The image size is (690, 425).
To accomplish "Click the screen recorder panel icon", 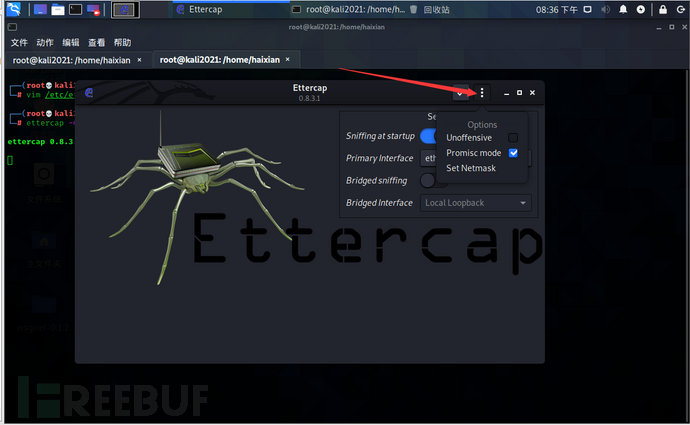I will pyautogui.click(x=93, y=9).
